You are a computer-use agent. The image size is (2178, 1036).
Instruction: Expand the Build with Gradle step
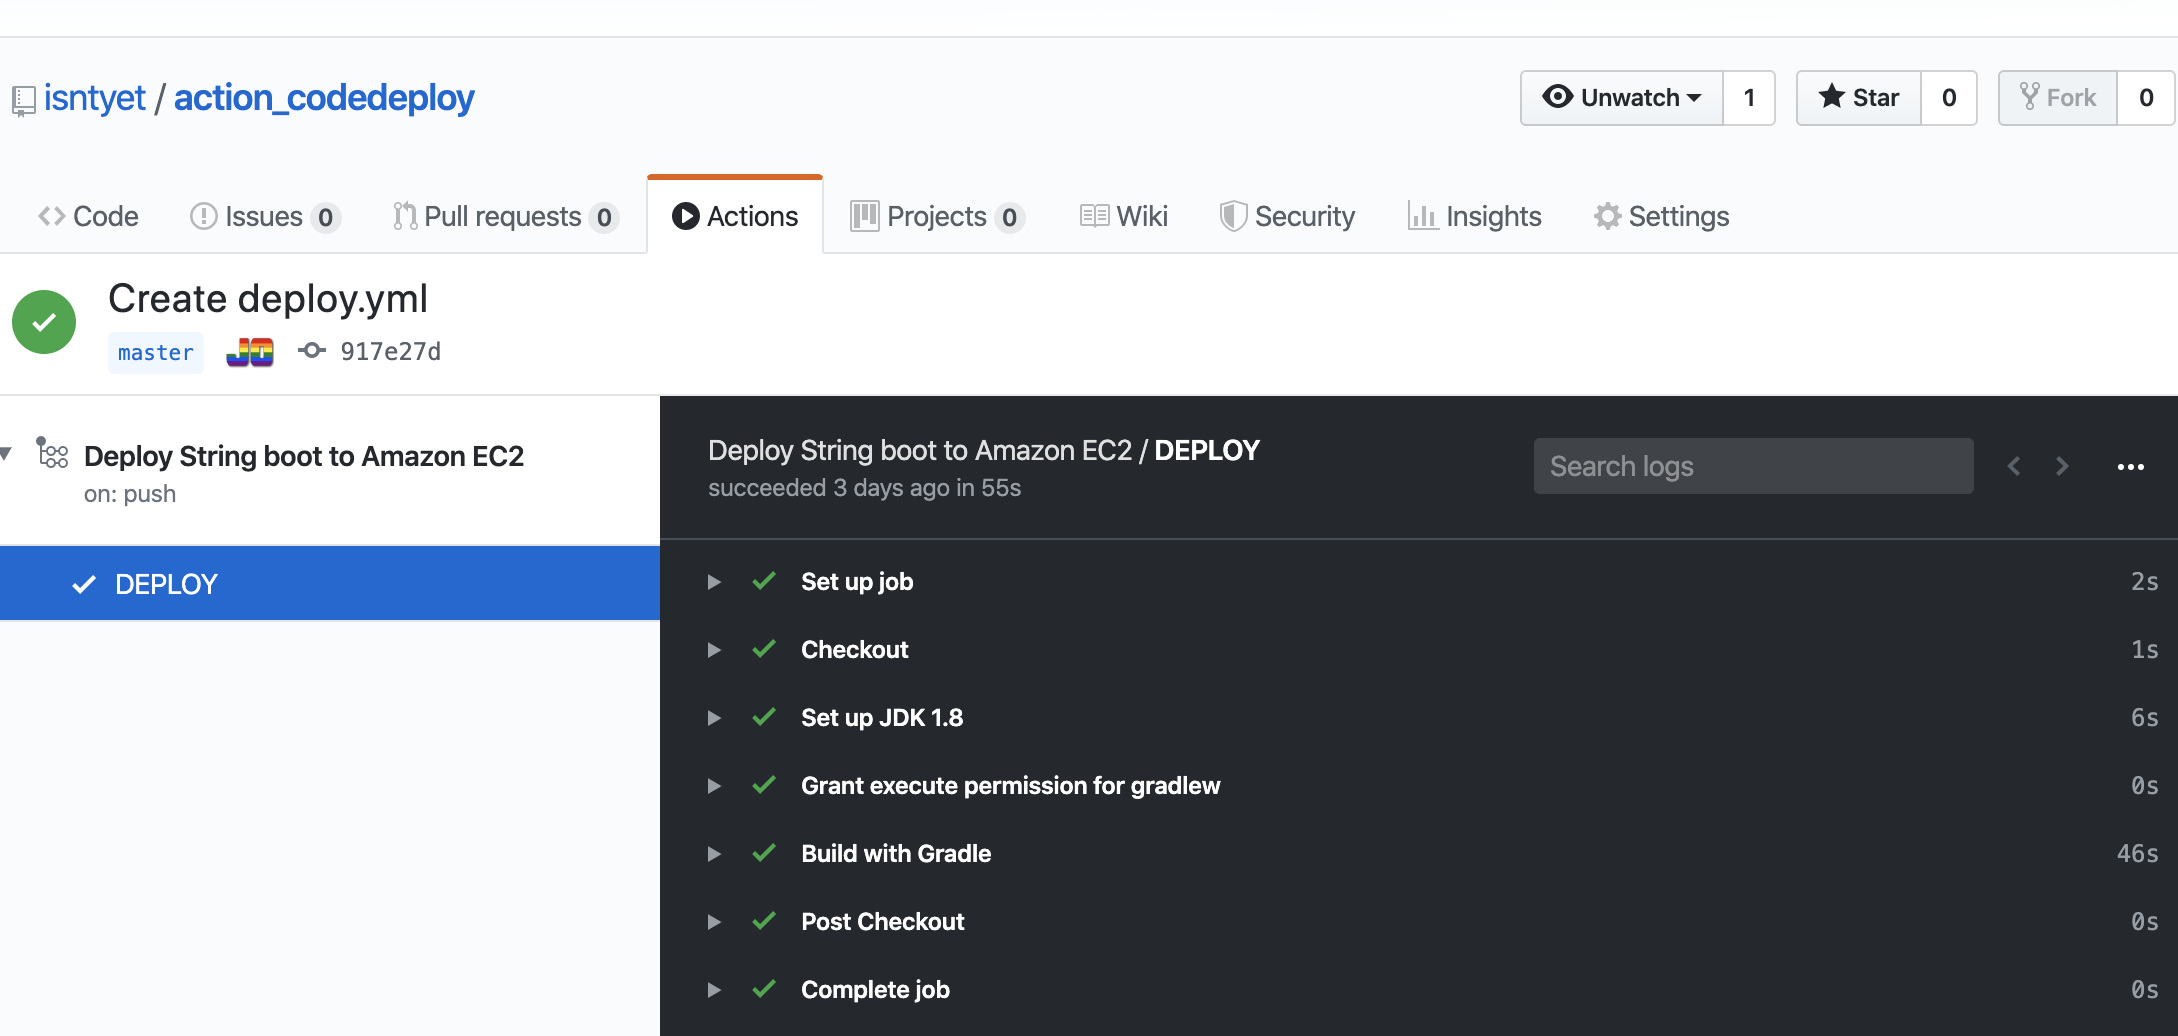pyautogui.click(x=714, y=854)
